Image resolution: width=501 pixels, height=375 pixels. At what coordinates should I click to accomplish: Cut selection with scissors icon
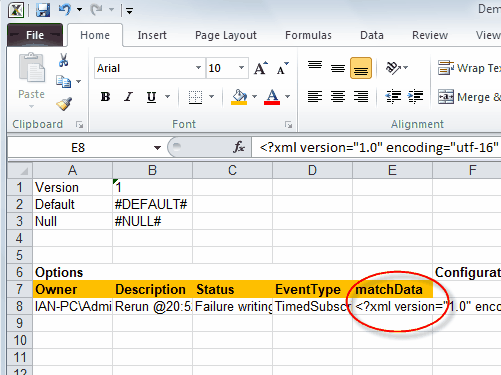coord(63,60)
